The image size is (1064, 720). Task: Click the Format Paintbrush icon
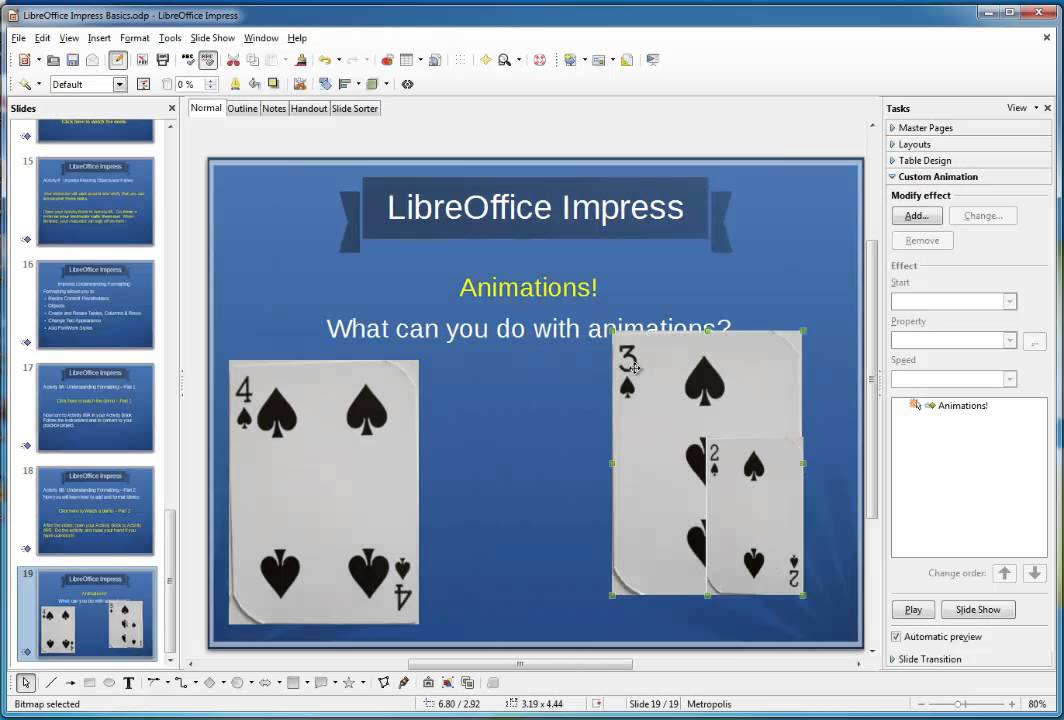pos(301,60)
